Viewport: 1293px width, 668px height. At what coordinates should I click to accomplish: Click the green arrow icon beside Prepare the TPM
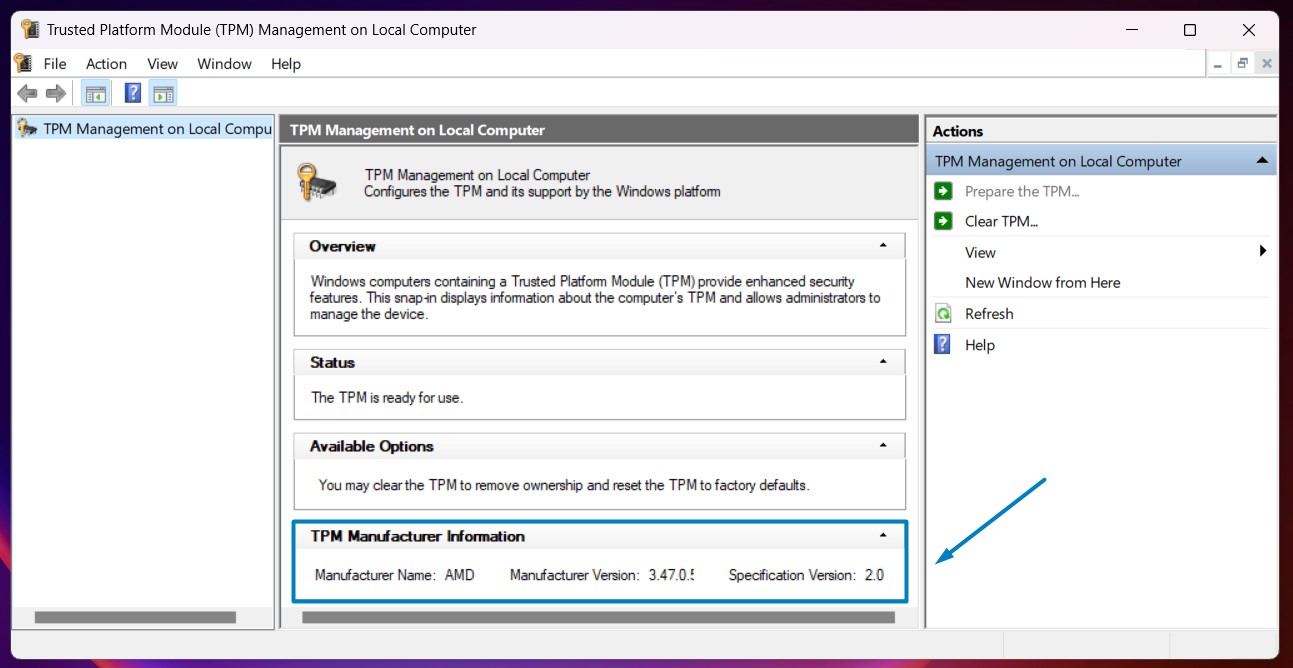pyautogui.click(x=943, y=191)
